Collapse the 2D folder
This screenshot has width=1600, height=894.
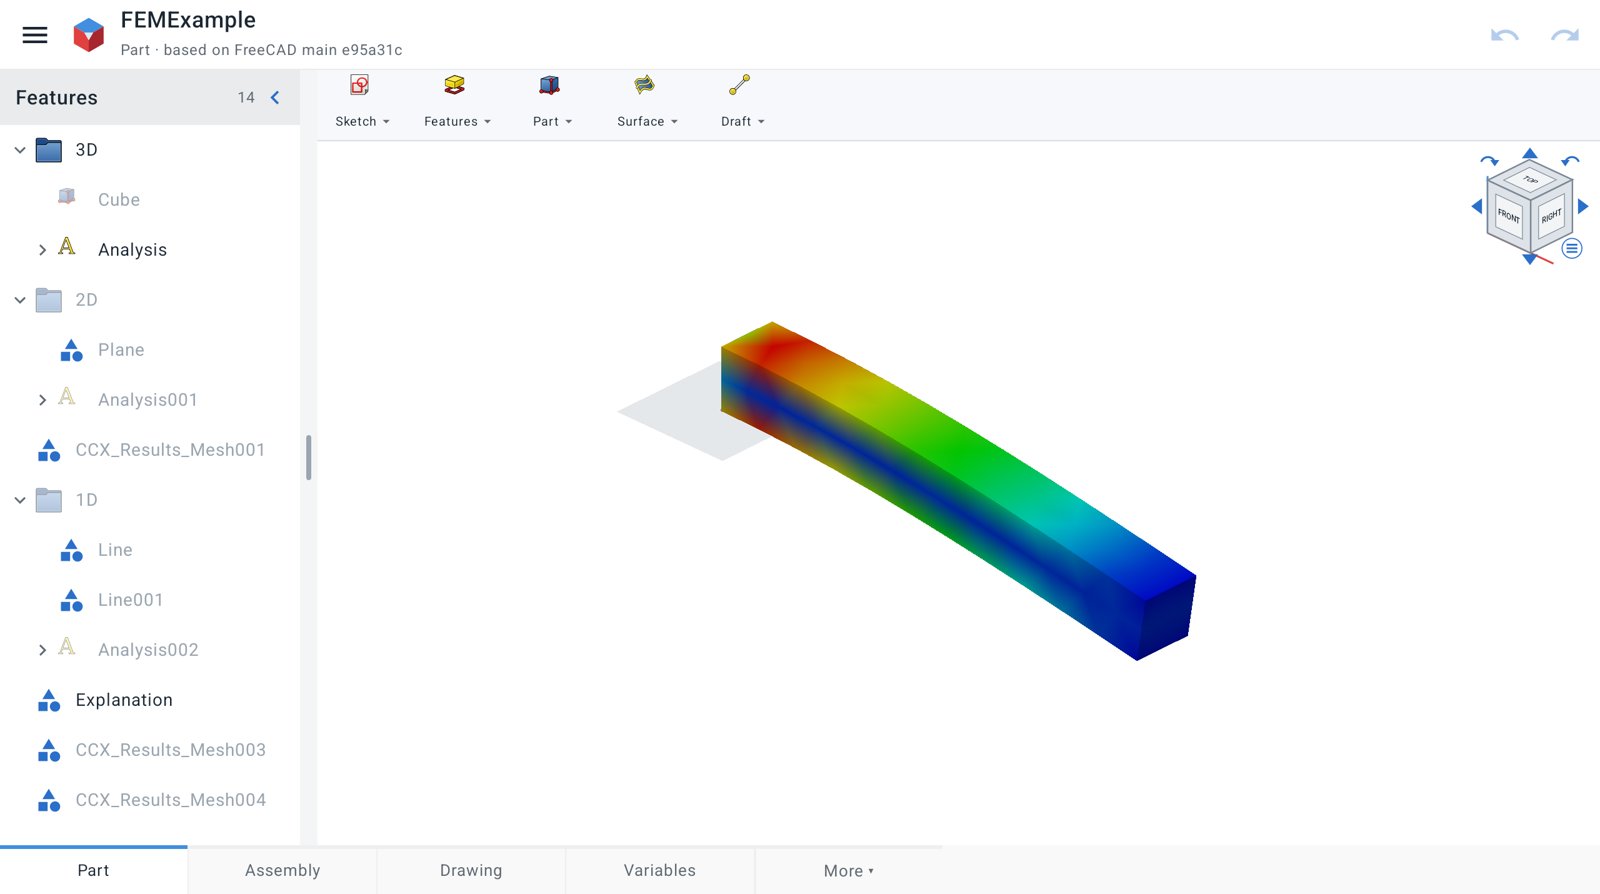click(x=20, y=300)
